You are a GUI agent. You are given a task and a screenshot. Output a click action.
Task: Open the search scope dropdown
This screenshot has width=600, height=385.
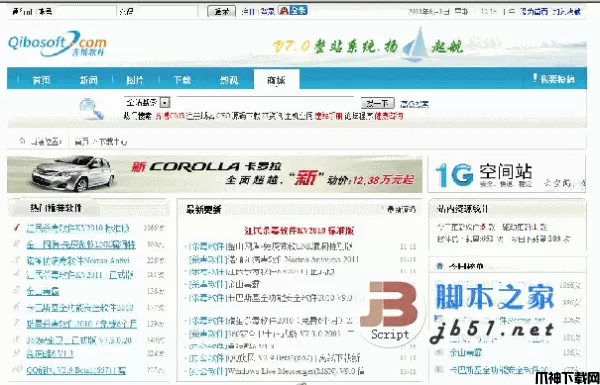[x=147, y=103]
